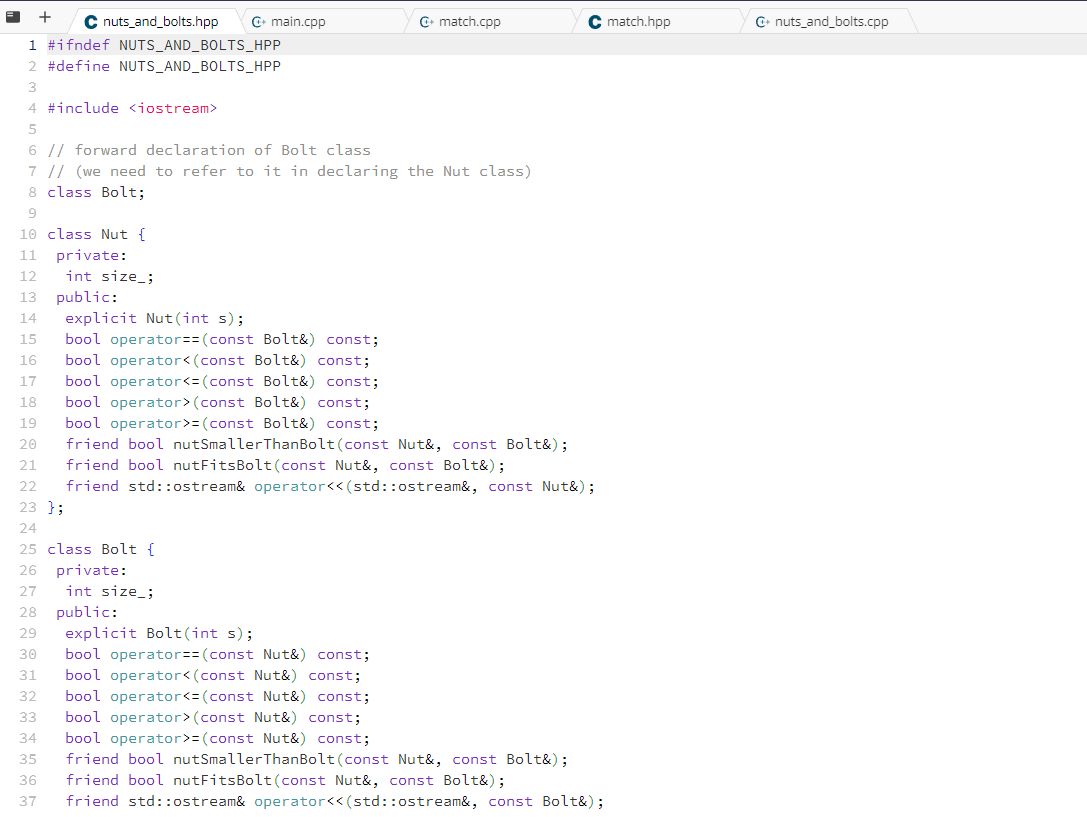Click 'operator>=(const Nut&)' on line 34
The width and height of the screenshot is (1087, 817).
[209, 739]
